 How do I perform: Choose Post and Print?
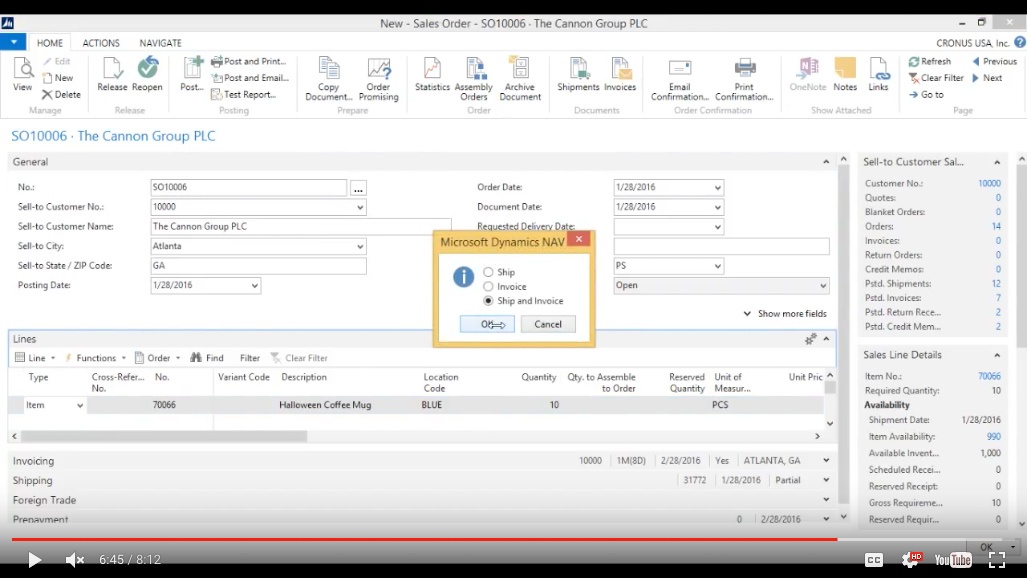pos(248,61)
